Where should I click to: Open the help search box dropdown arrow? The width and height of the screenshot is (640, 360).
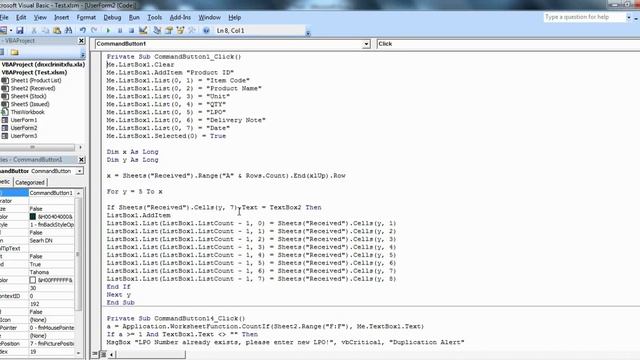tap(629, 17)
